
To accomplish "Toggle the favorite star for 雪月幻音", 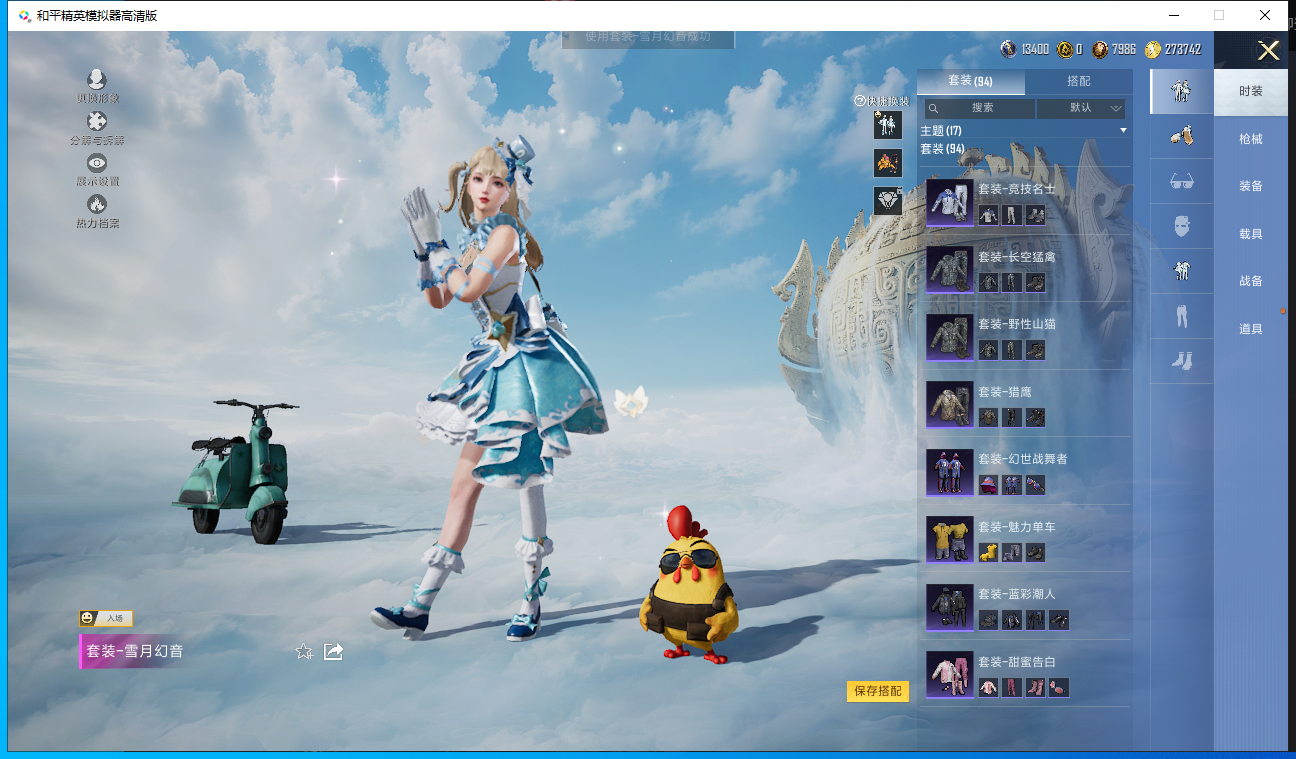I will click(304, 652).
